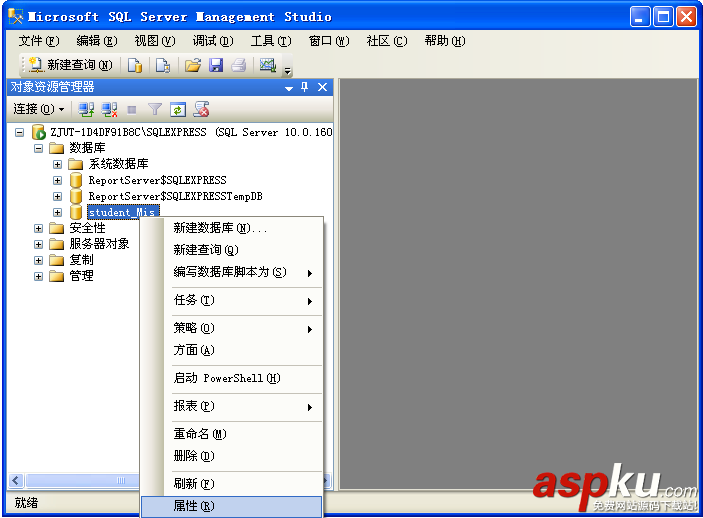The image size is (703, 518).
Task: Click the Stop square icon in Object Explorer
Action: tap(132, 109)
